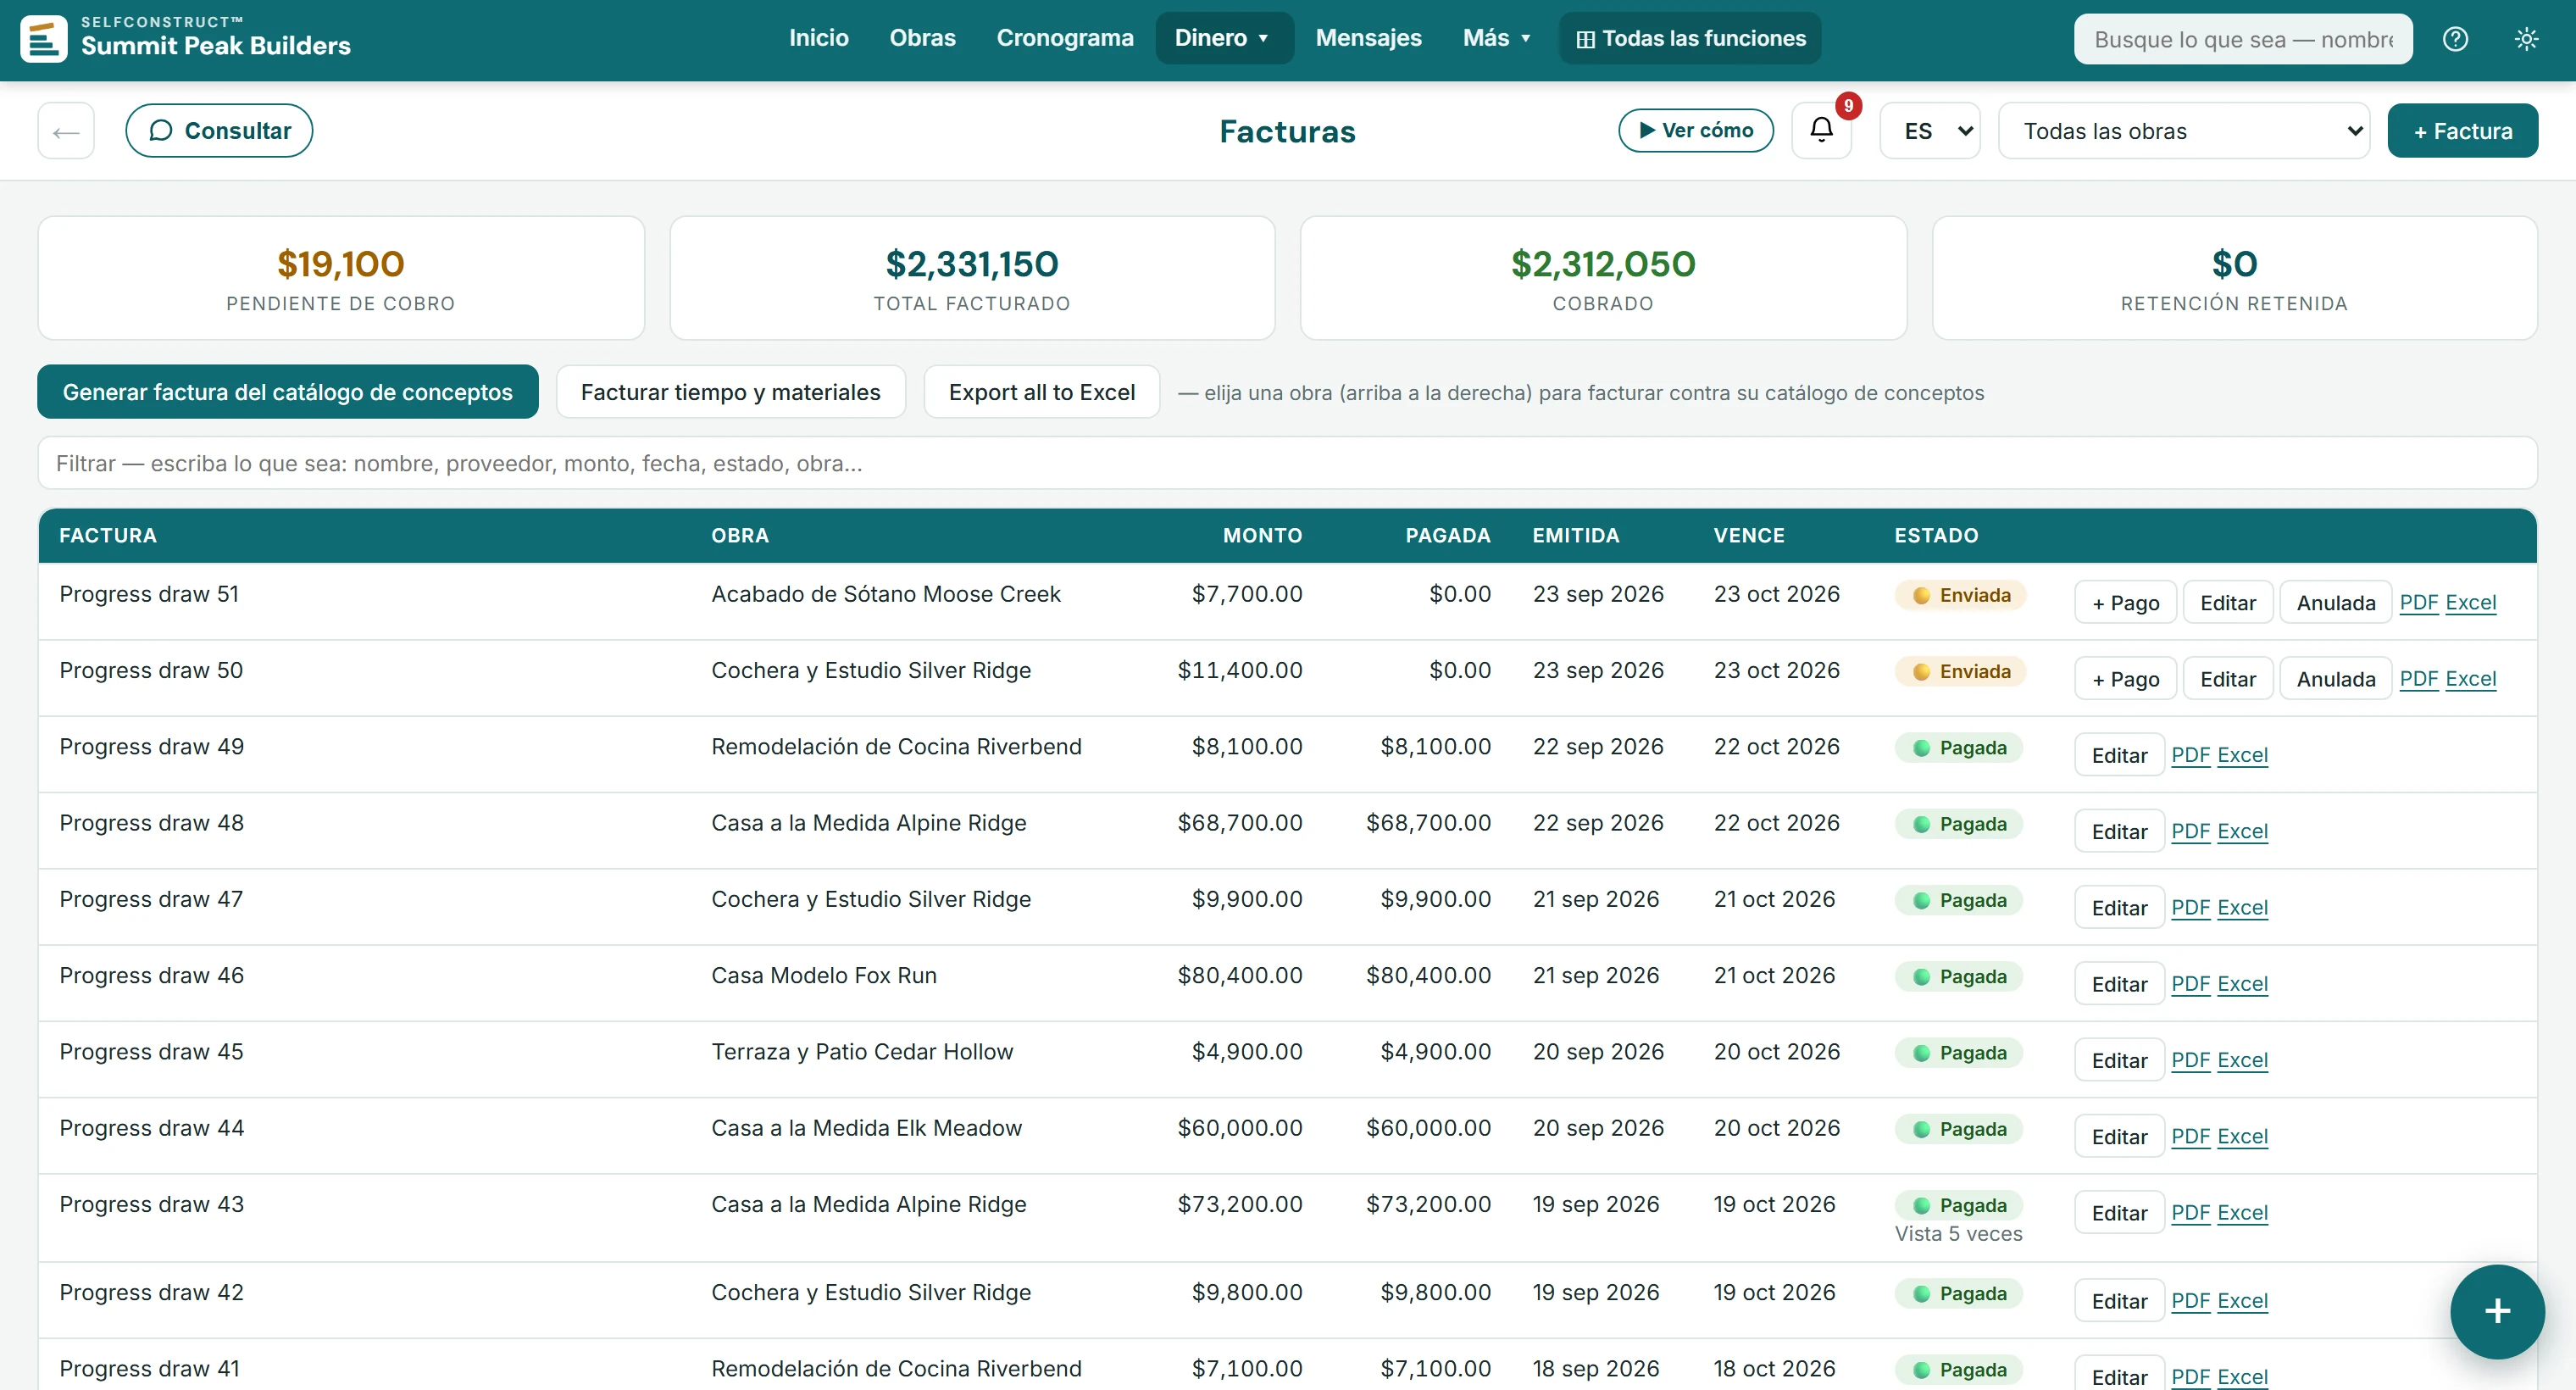Screen dimensions: 2576x1390
Task: Click Facturar tiempo y materiales
Action: (730, 392)
